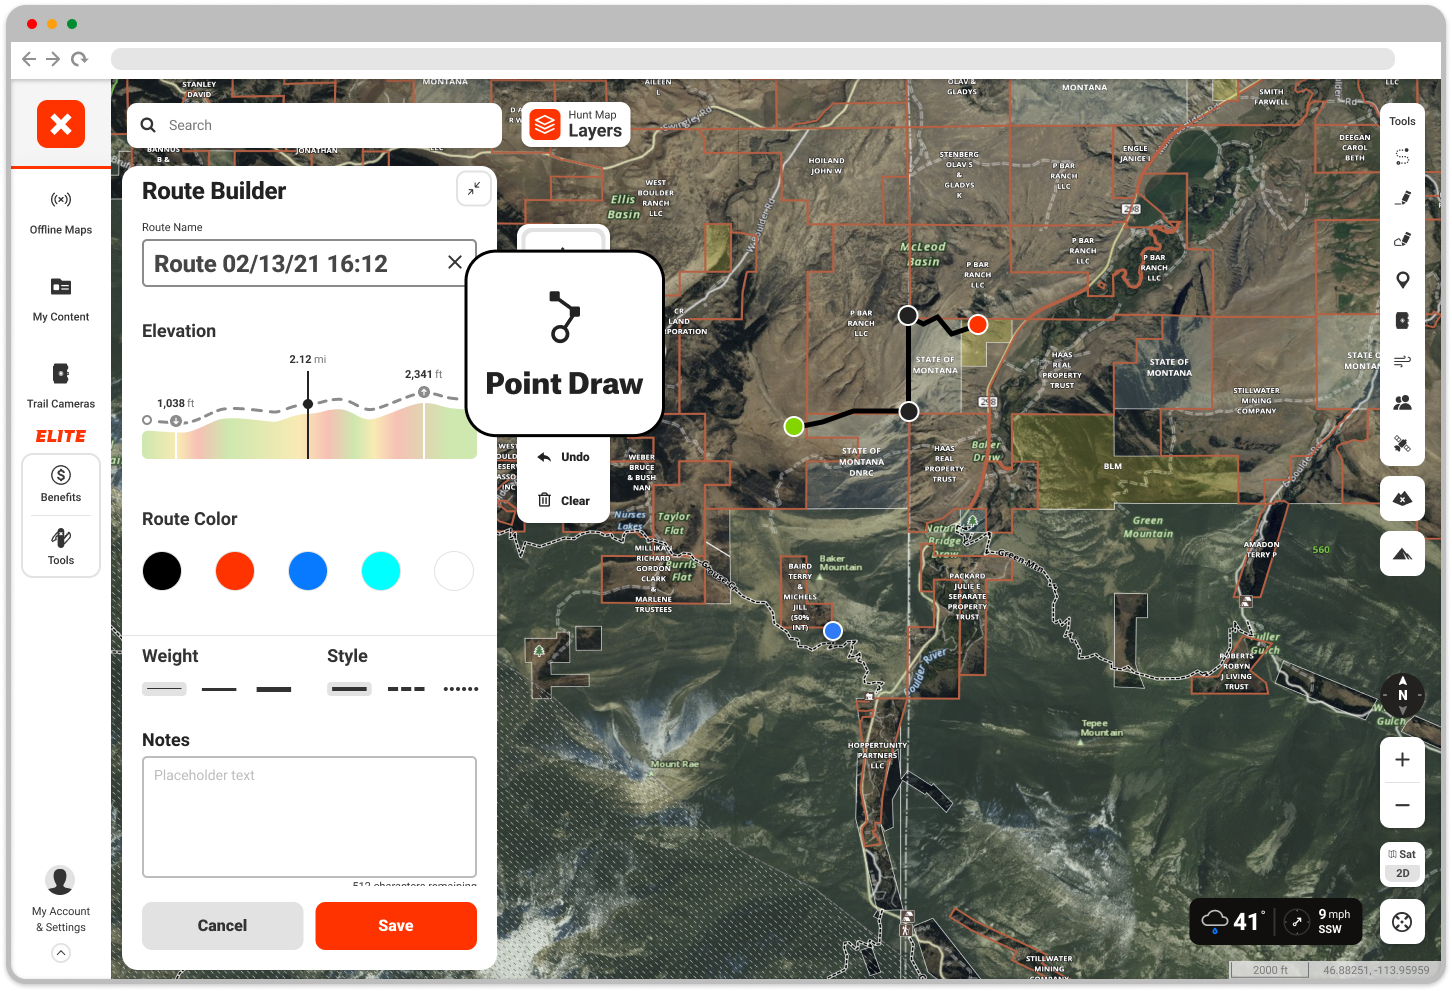
Task: Select the trail camera tool
Action: click(x=1402, y=321)
